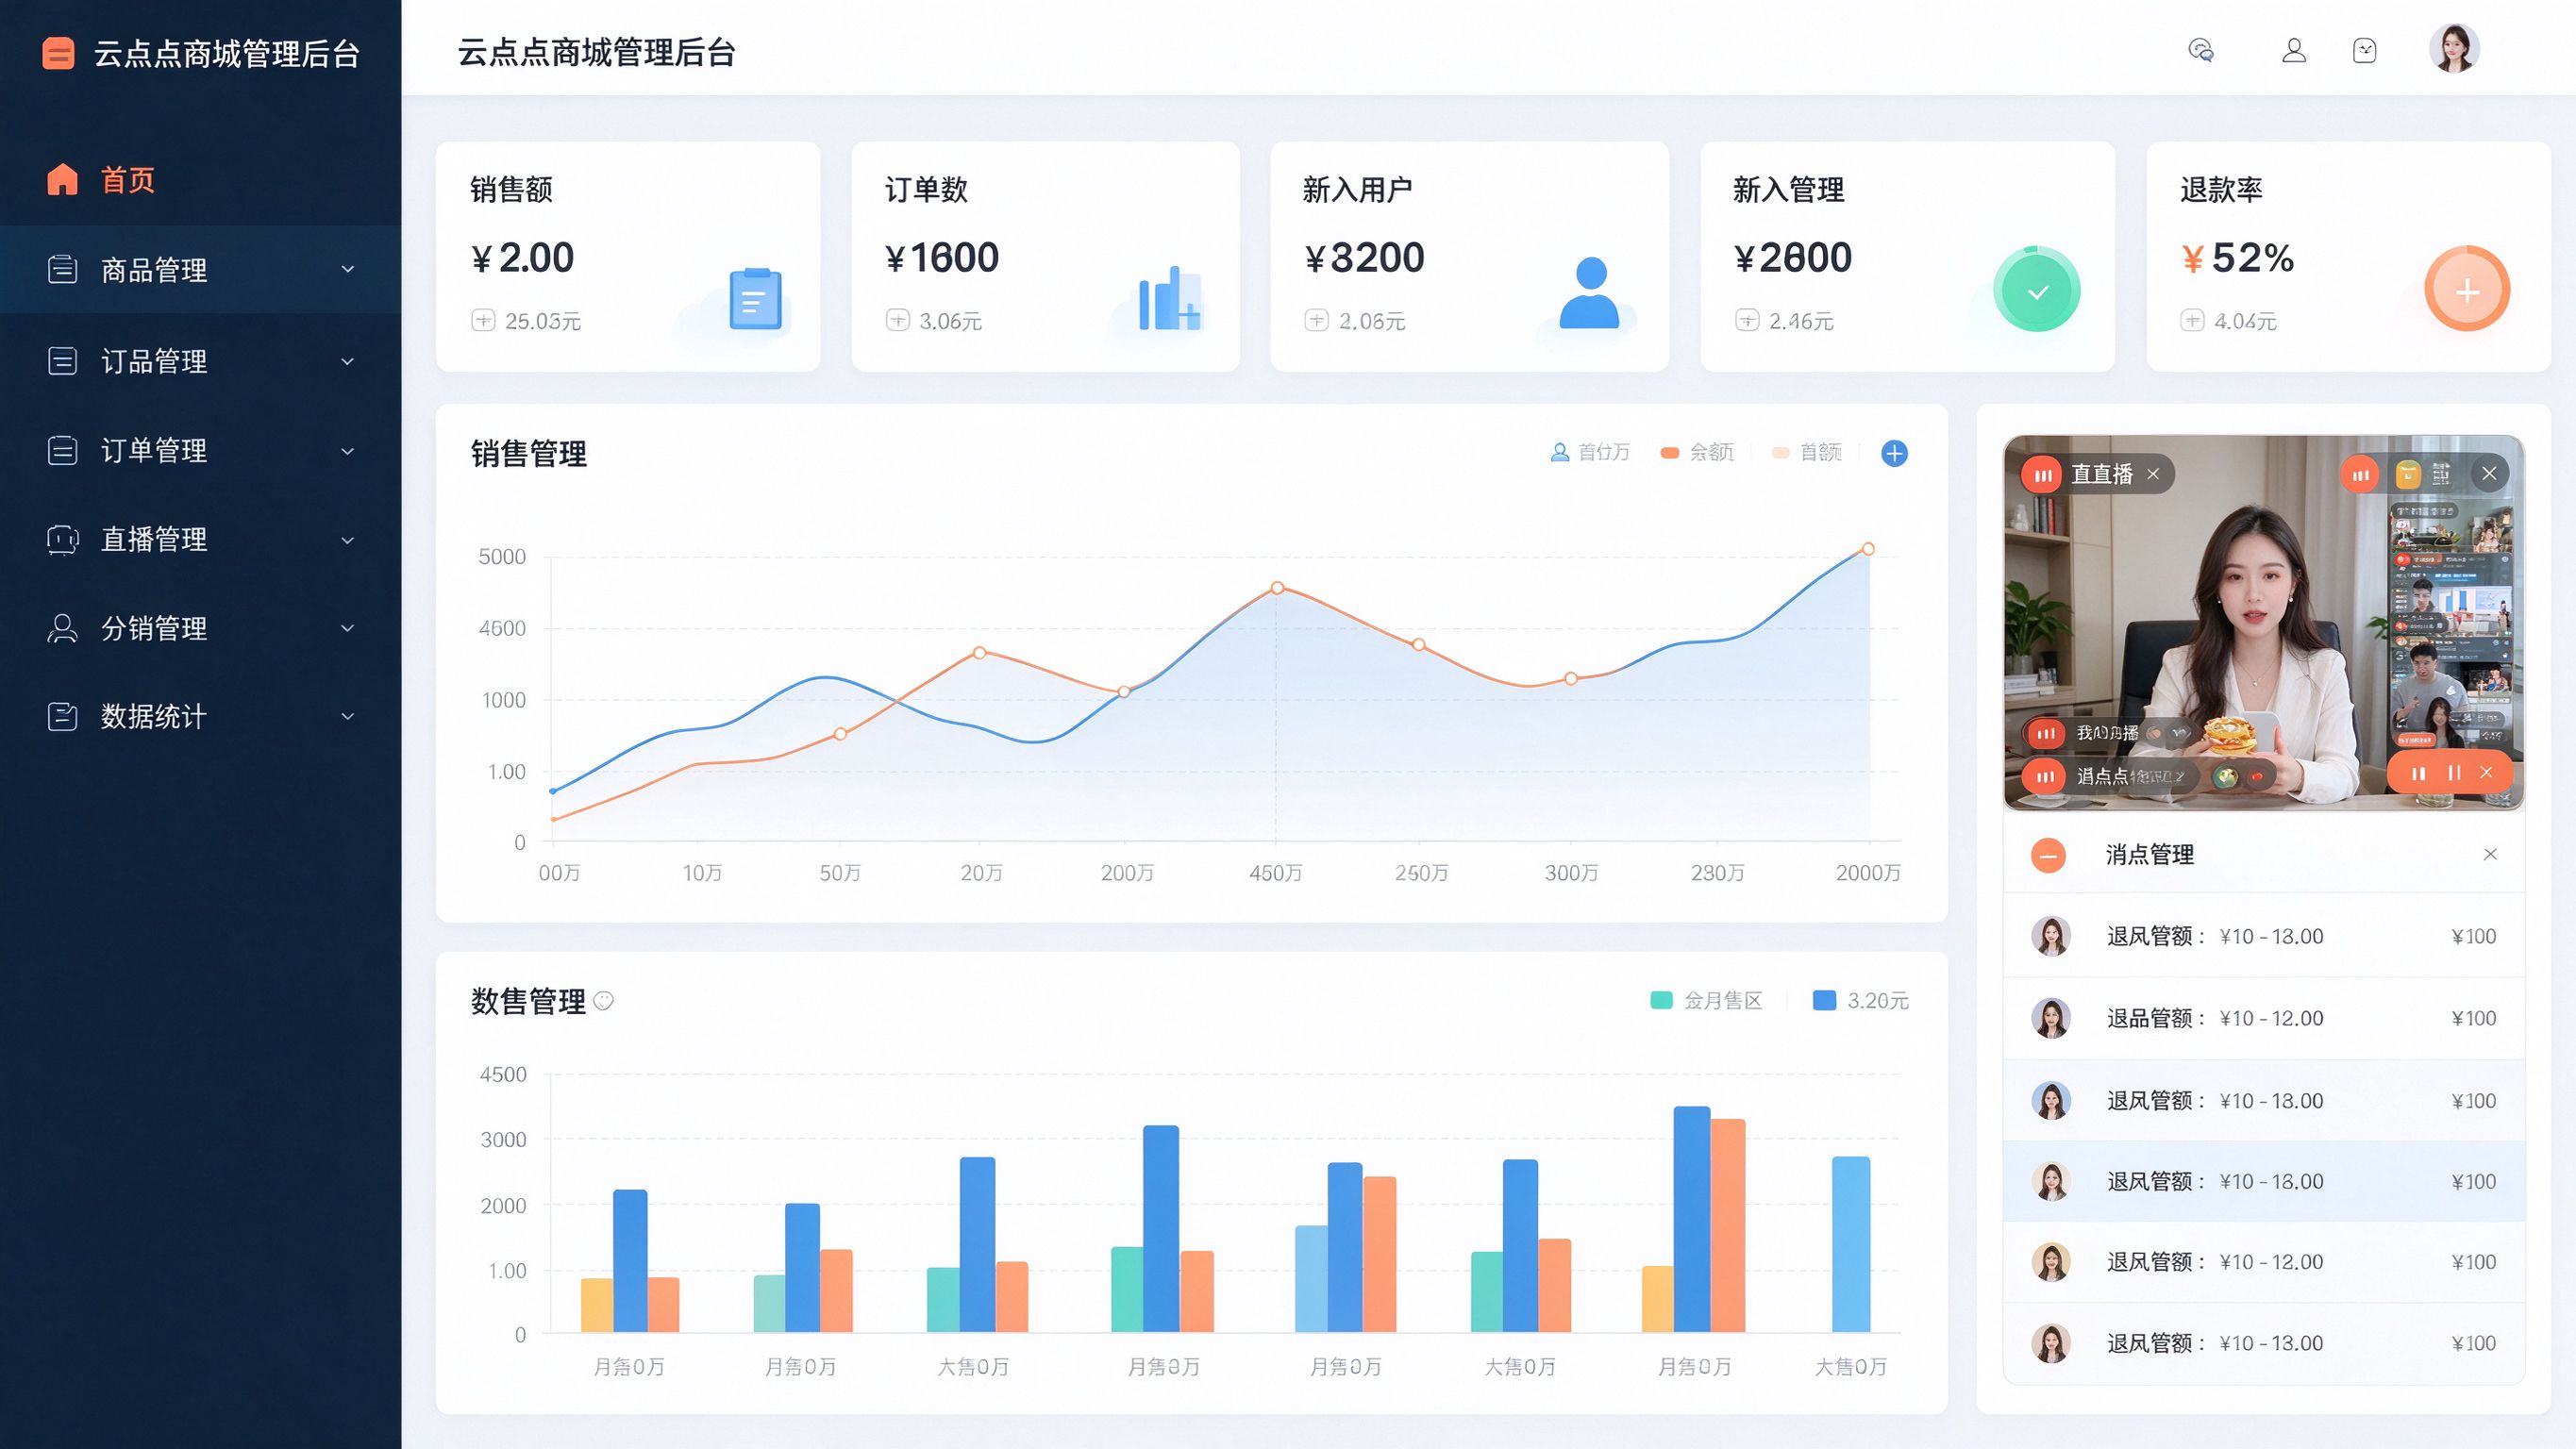Screen dimensions: 2576x1449
Task: Open 销售额 ¥2.00 stat card
Action: click(x=628, y=256)
